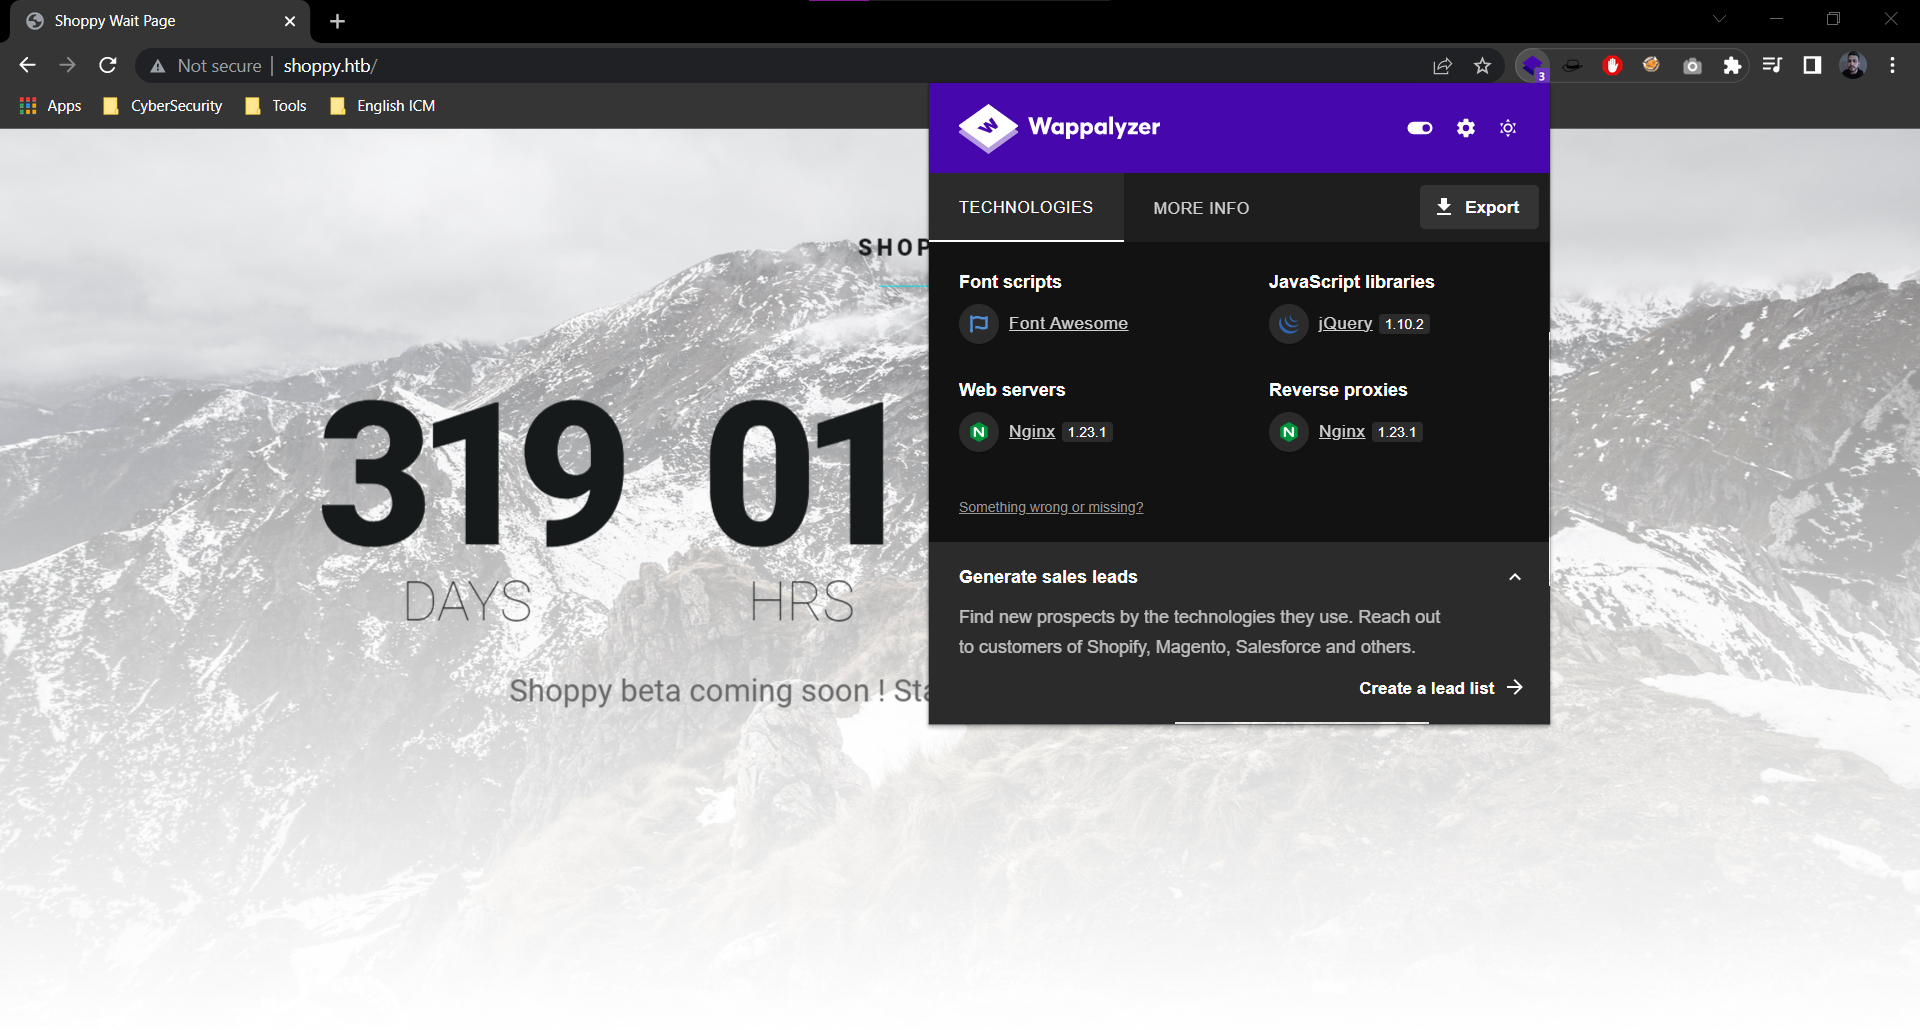Viewport: 1920px width, 1030px height.
Task: Toggle the browser side panel
Action: click(x=1812, y=66)
